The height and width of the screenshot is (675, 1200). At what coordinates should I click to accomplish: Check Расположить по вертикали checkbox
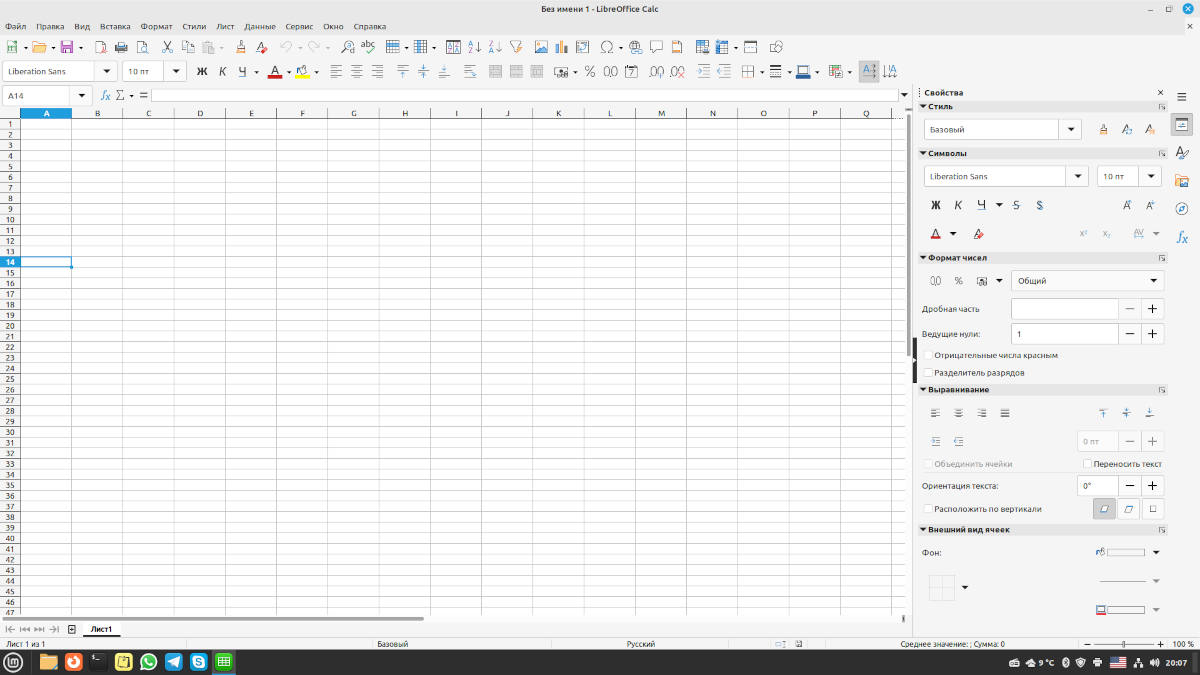[x=928, y=509]
